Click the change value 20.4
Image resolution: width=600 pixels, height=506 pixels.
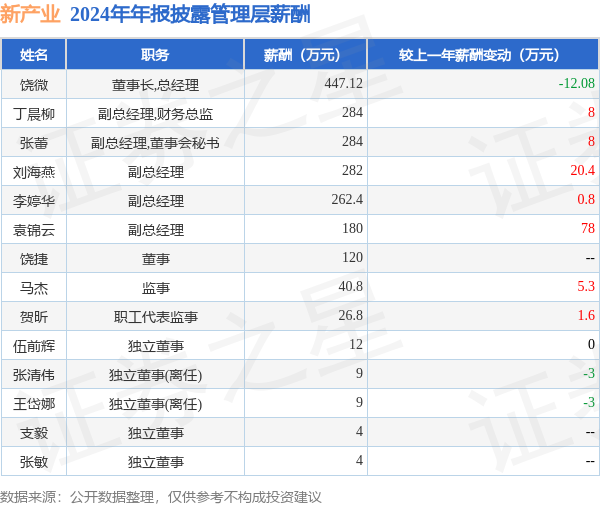[582, 170]
